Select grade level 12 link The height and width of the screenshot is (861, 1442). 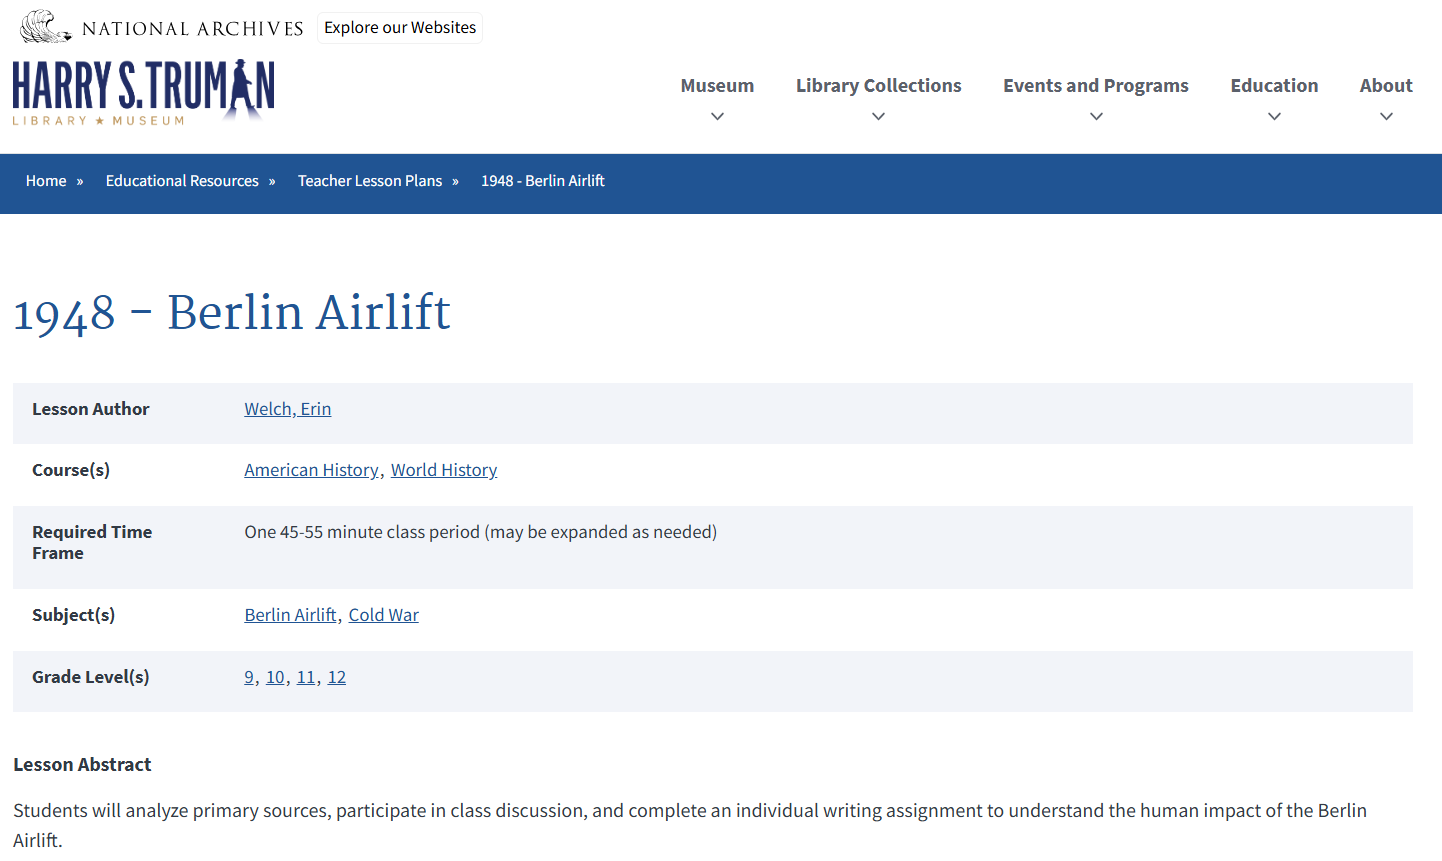click(337, 677)
